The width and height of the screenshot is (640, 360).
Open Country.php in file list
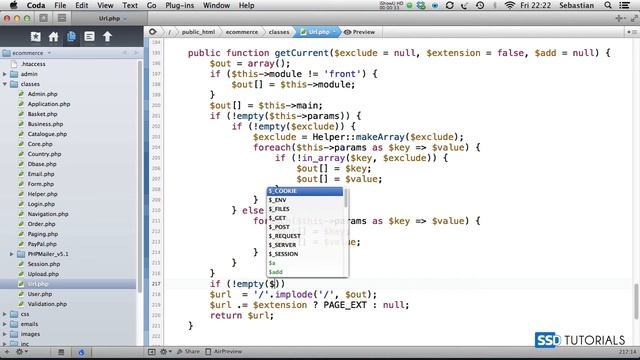pyautogui.click(x=44, y=154)
